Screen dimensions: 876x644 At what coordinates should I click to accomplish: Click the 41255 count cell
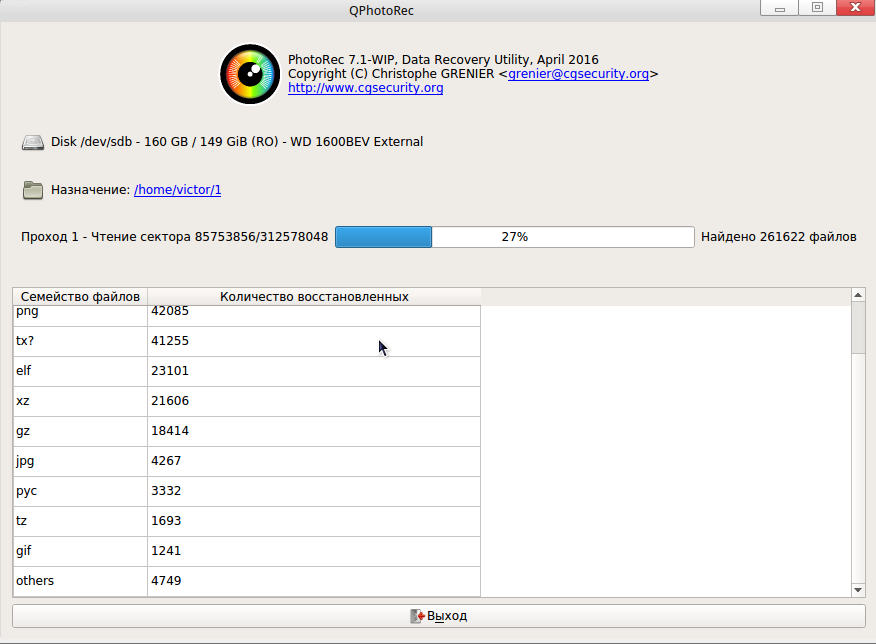(x=314, y=341)
